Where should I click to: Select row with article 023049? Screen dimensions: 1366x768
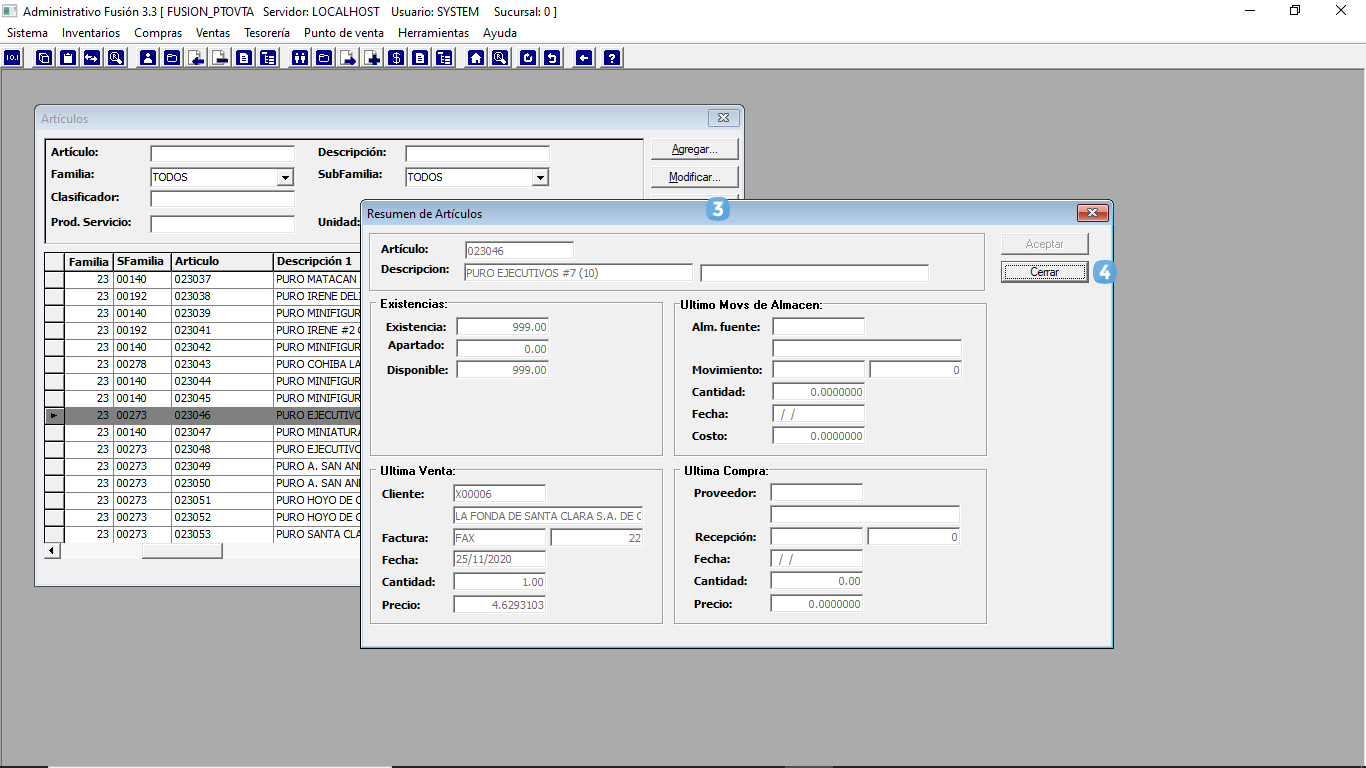(x=202, y=466)
